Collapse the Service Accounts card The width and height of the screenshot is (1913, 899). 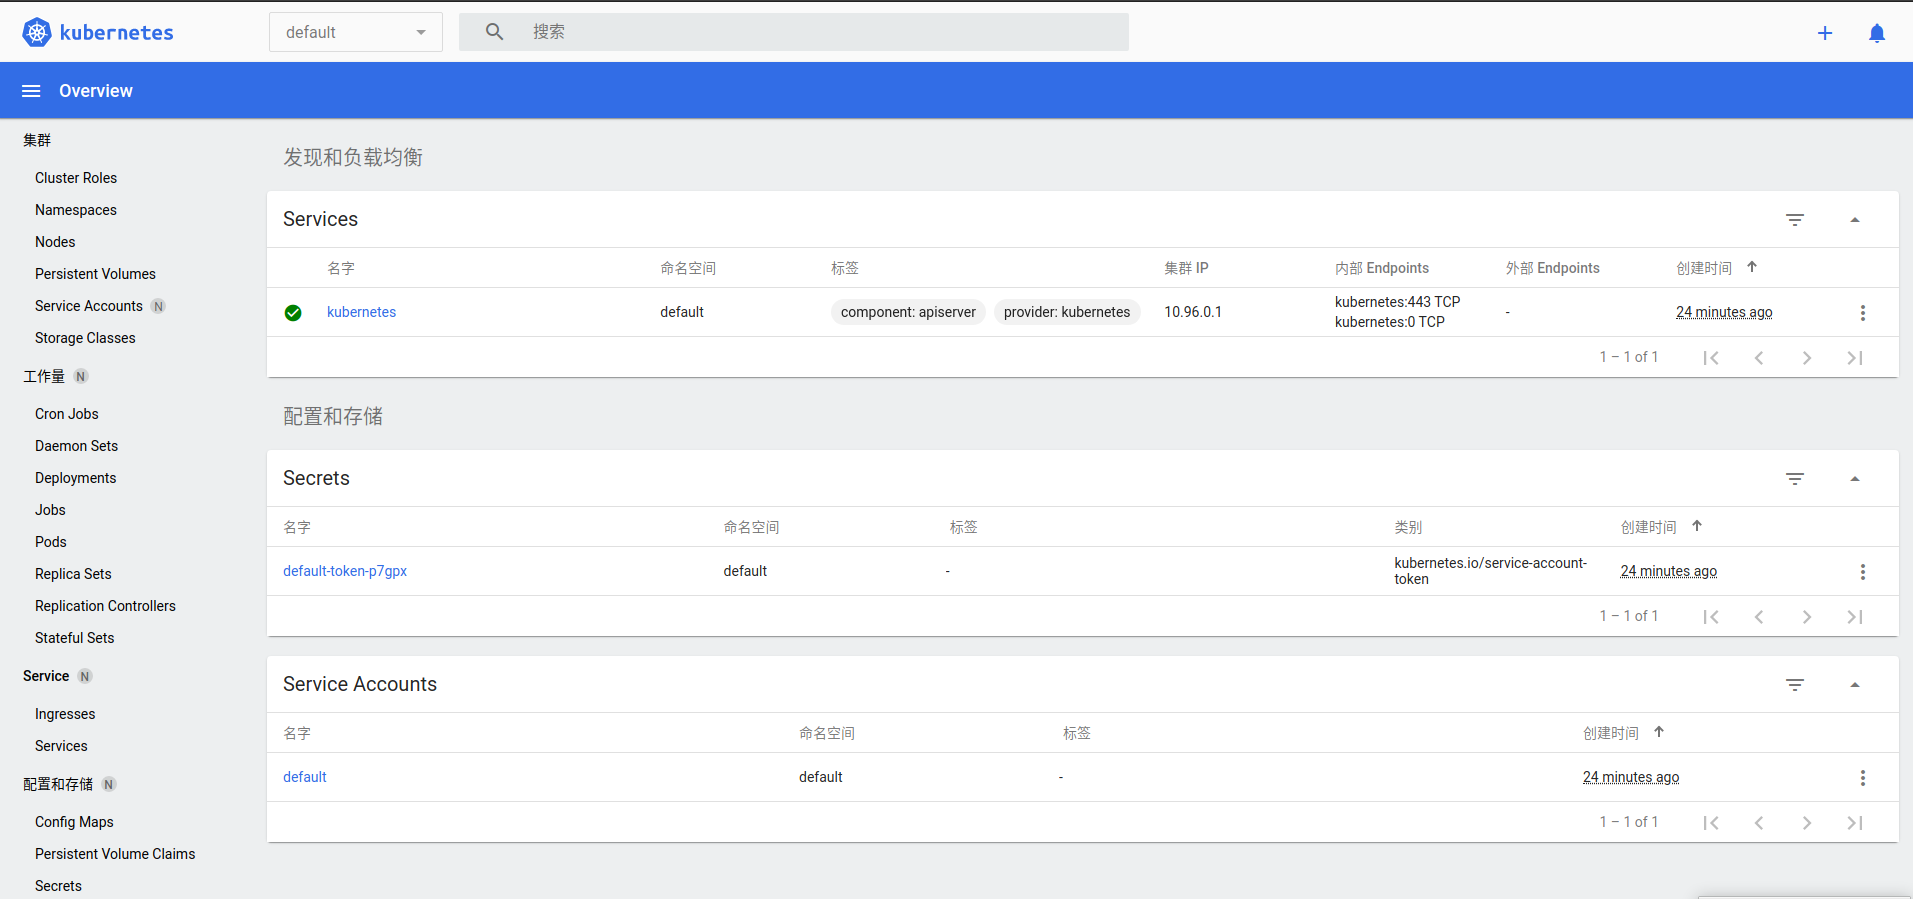click(1855, 685)
